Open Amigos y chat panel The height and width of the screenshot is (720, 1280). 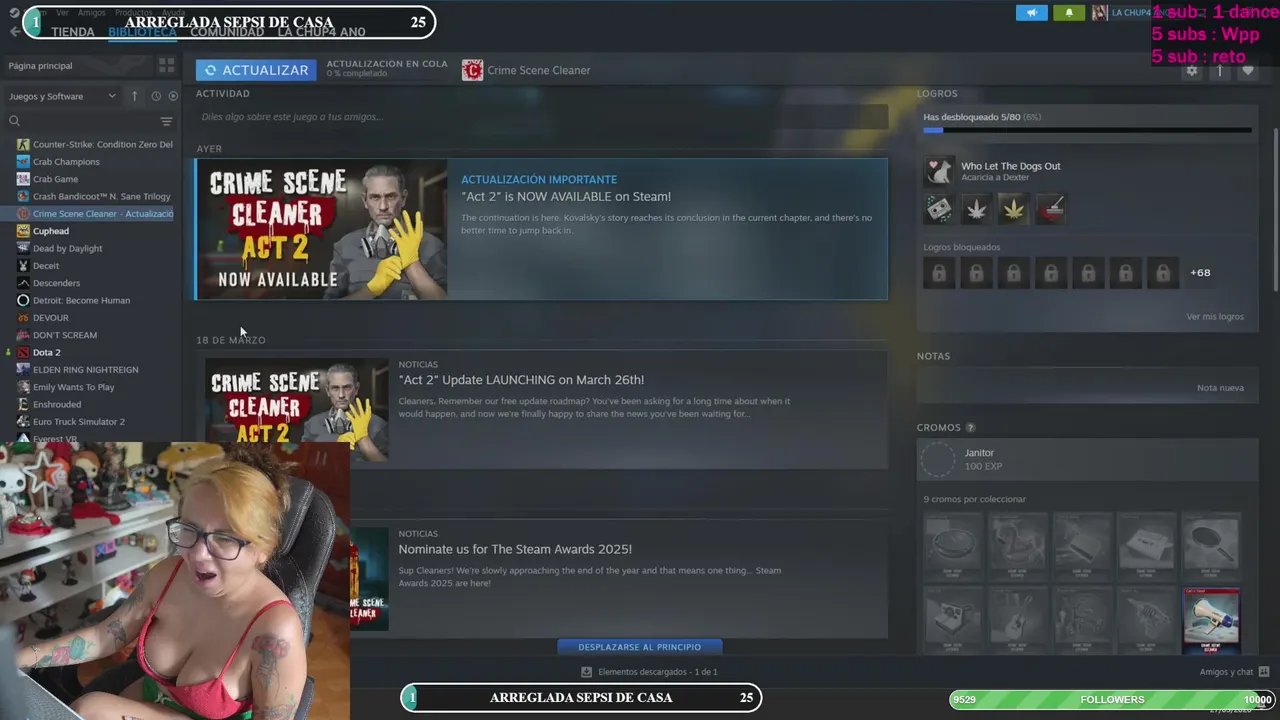click(x=1234, y=672)
